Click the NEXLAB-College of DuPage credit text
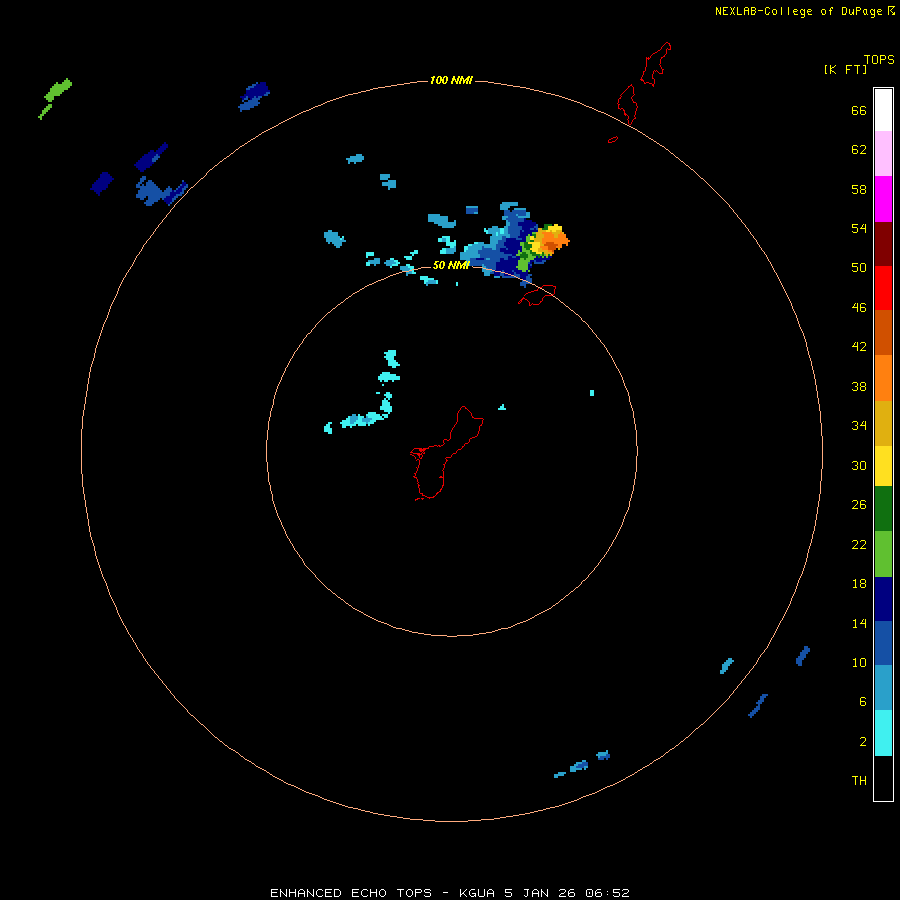Image resolution: width=900 pixels, height=900 pixels. (798, 11)
